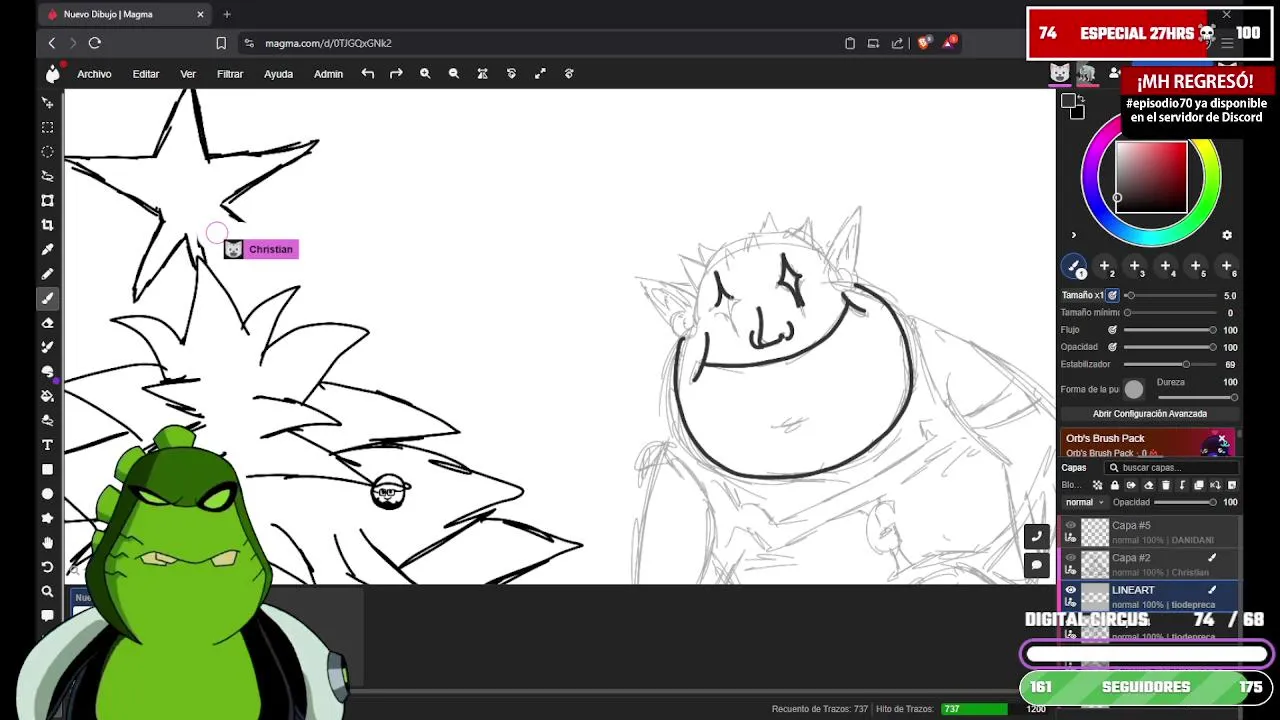The width and height of the screenshot is (1280, 720).
Task: Zoom out with the minus magnifier icon
Action: point(454,73)
